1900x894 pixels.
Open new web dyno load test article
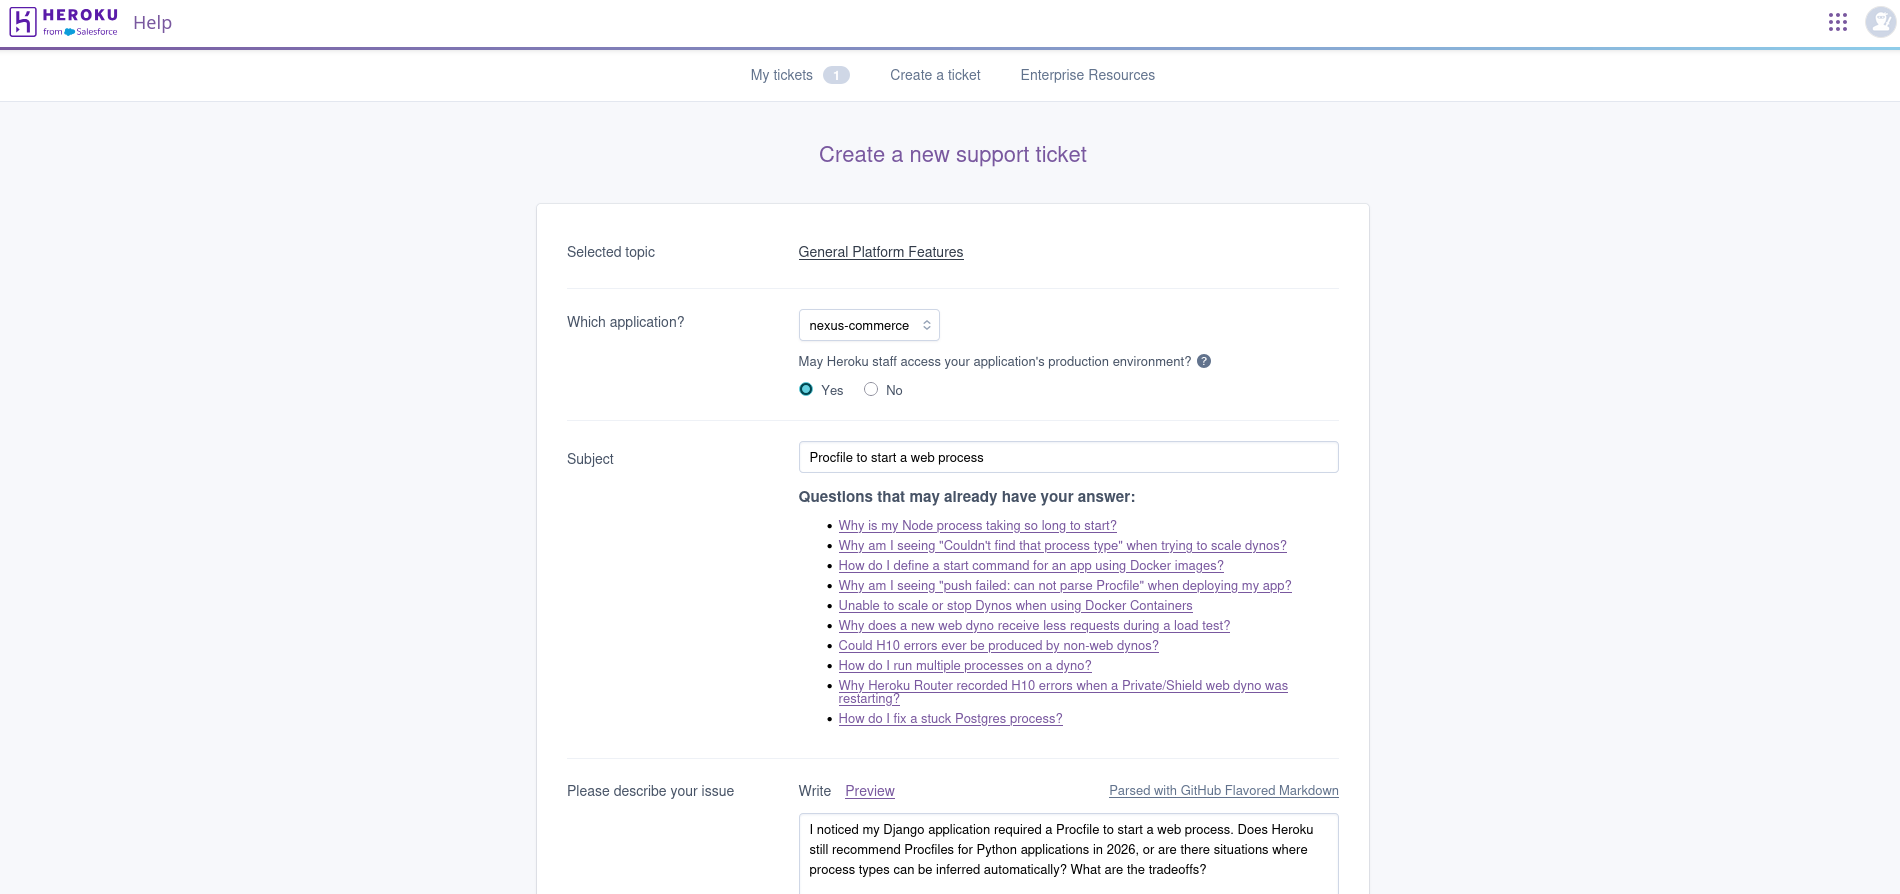coord(1034,625)
